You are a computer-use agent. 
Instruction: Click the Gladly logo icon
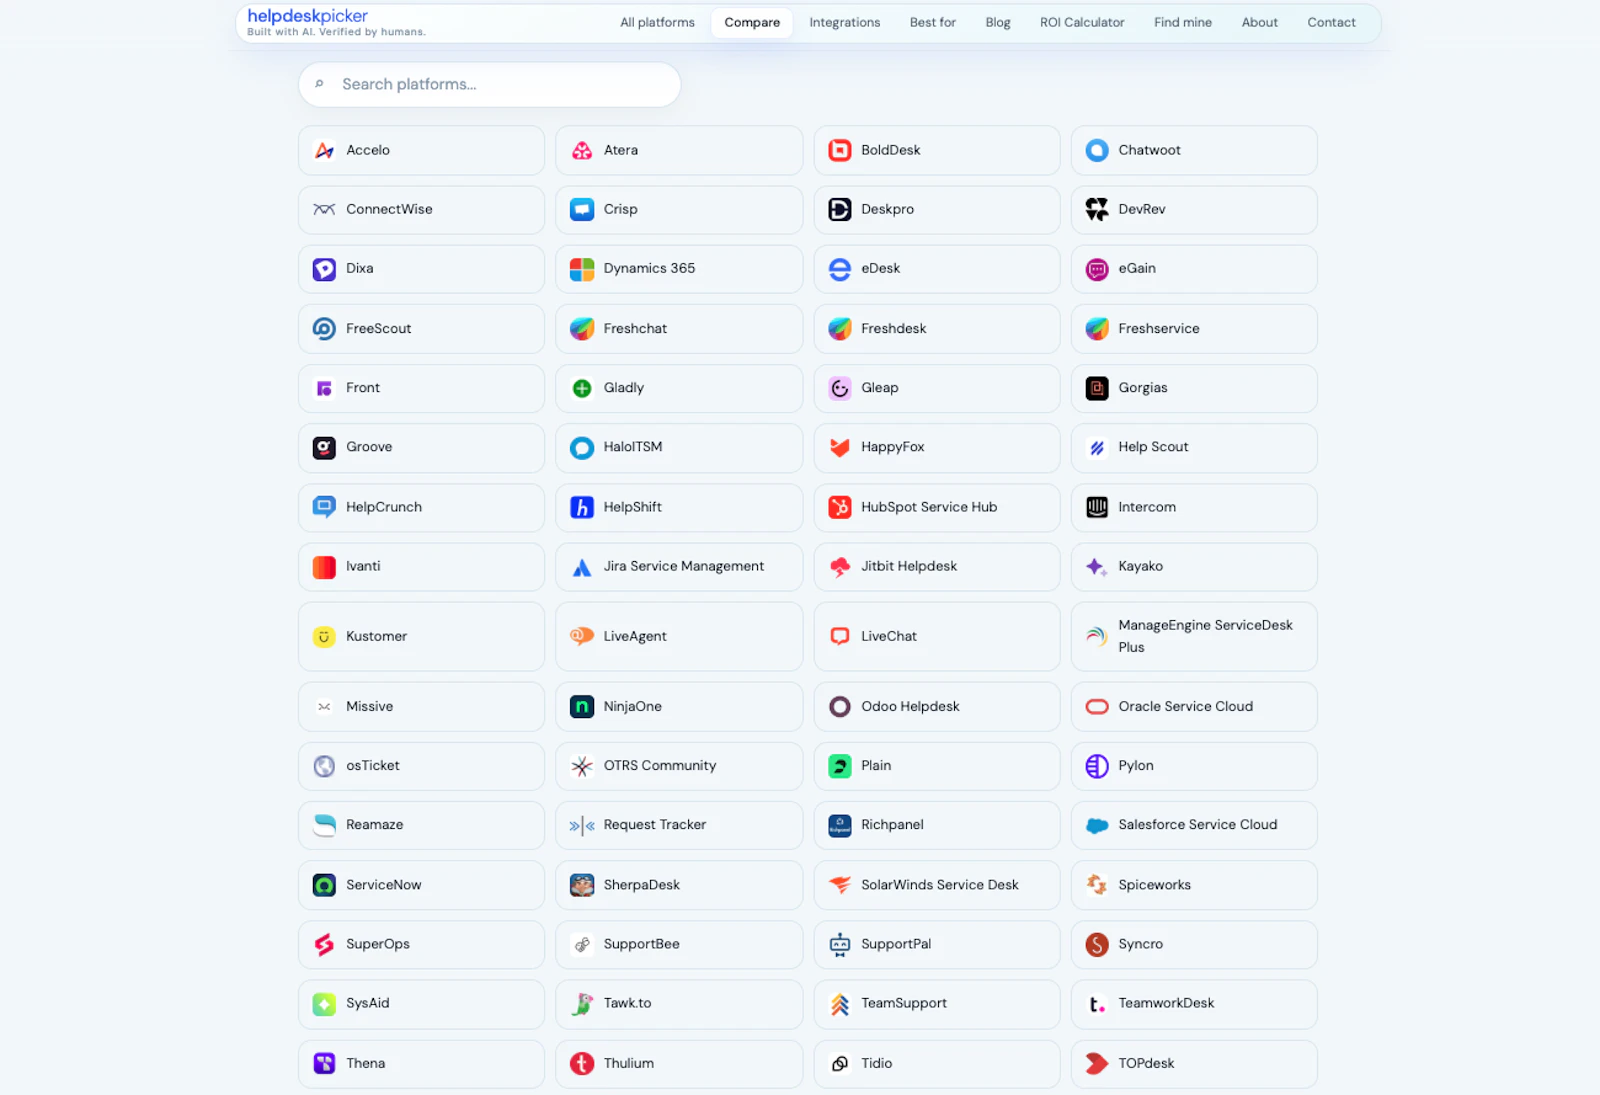tap(582, 388)
